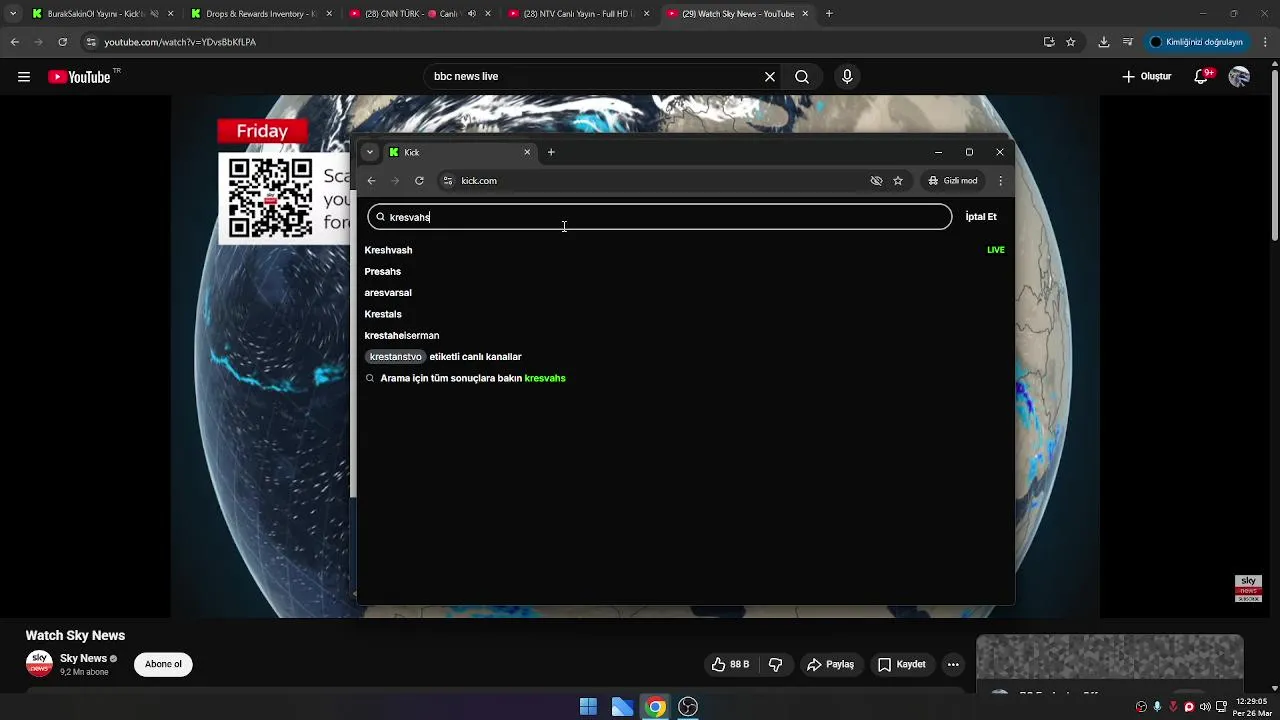The image size is (1280, 720).
Task: Reload the YouTube page
Action: (63, 42)
